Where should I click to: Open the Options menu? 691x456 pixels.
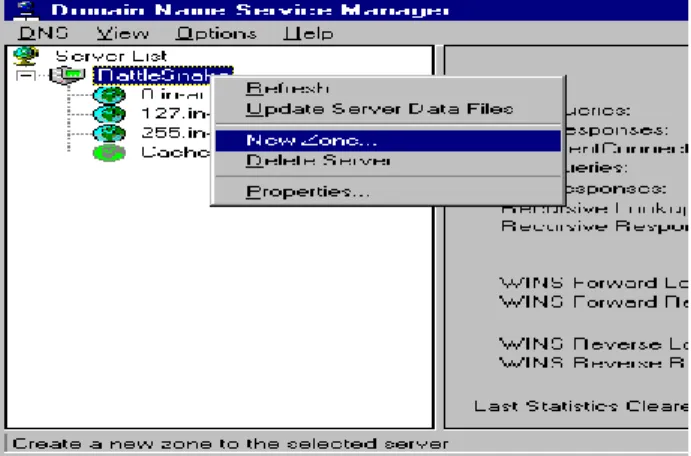tap(216, 33)
